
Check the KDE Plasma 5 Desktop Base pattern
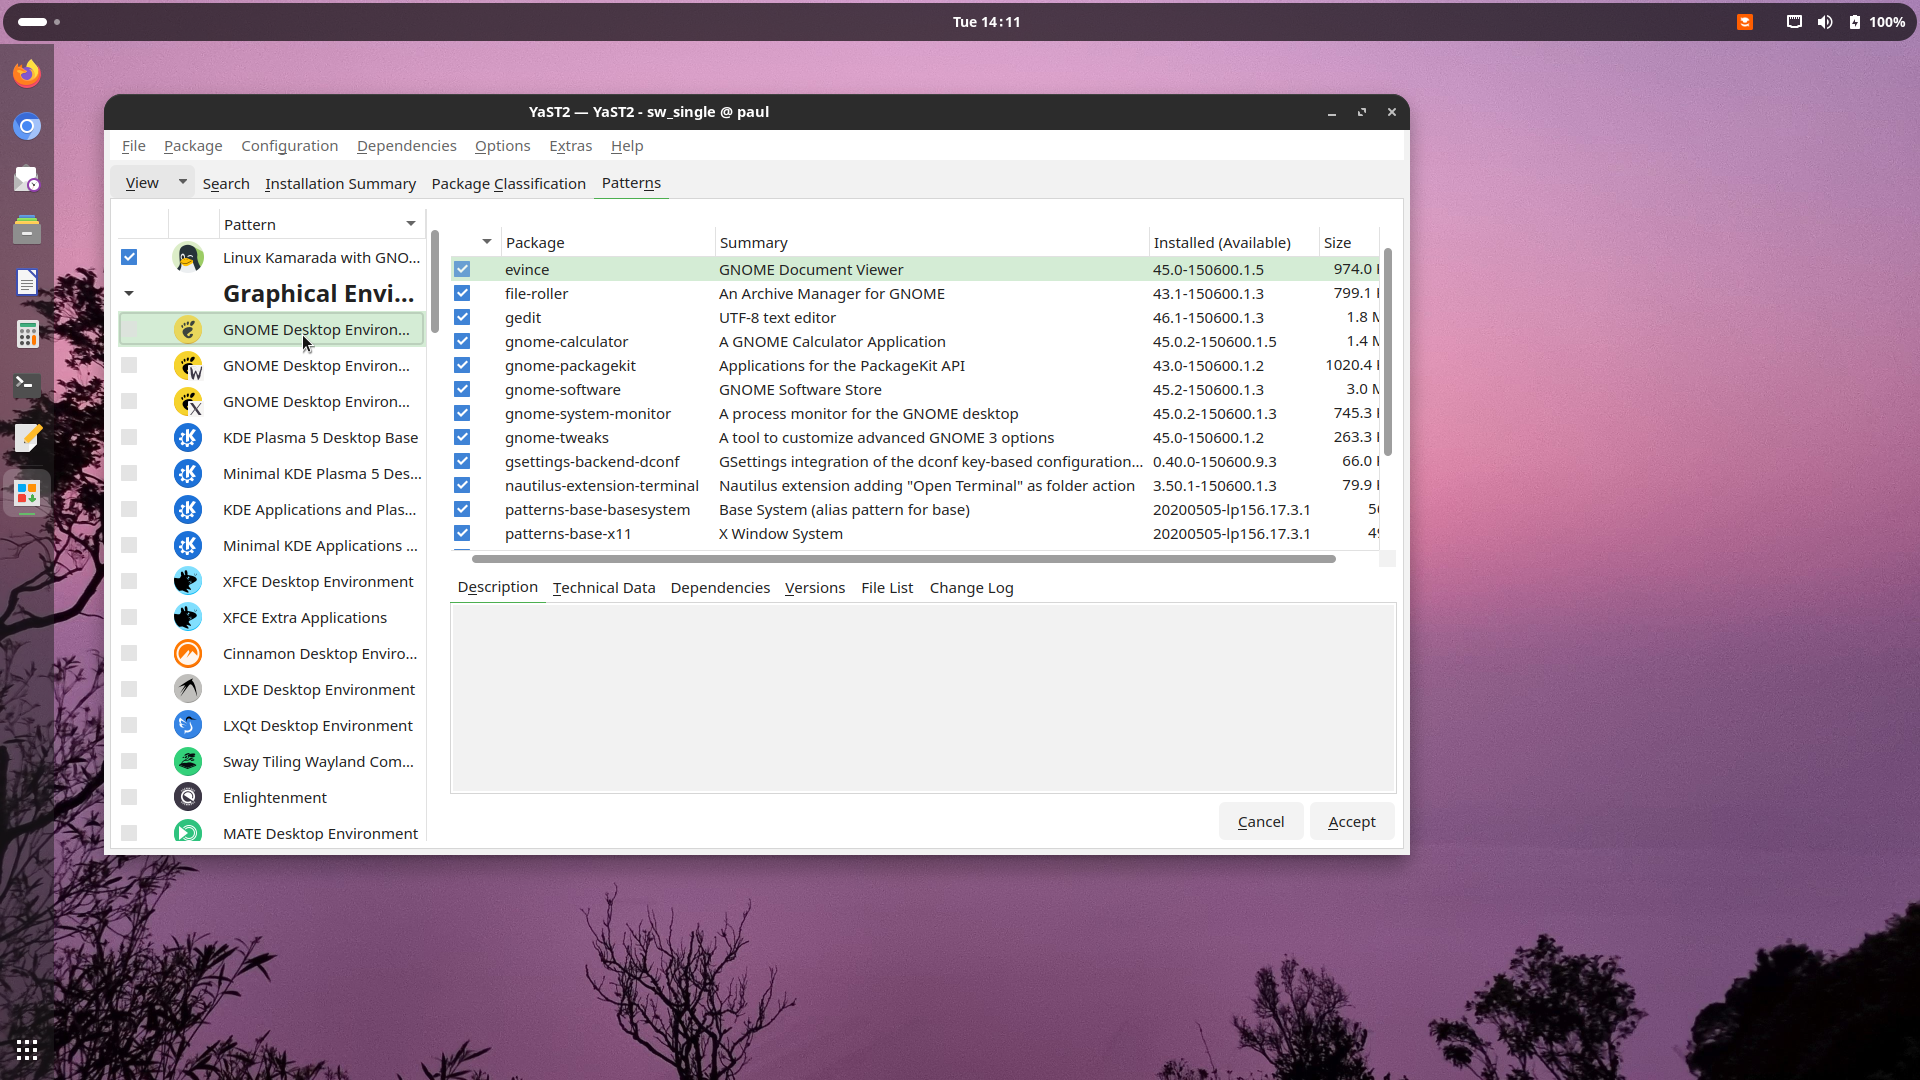[129, 437]
